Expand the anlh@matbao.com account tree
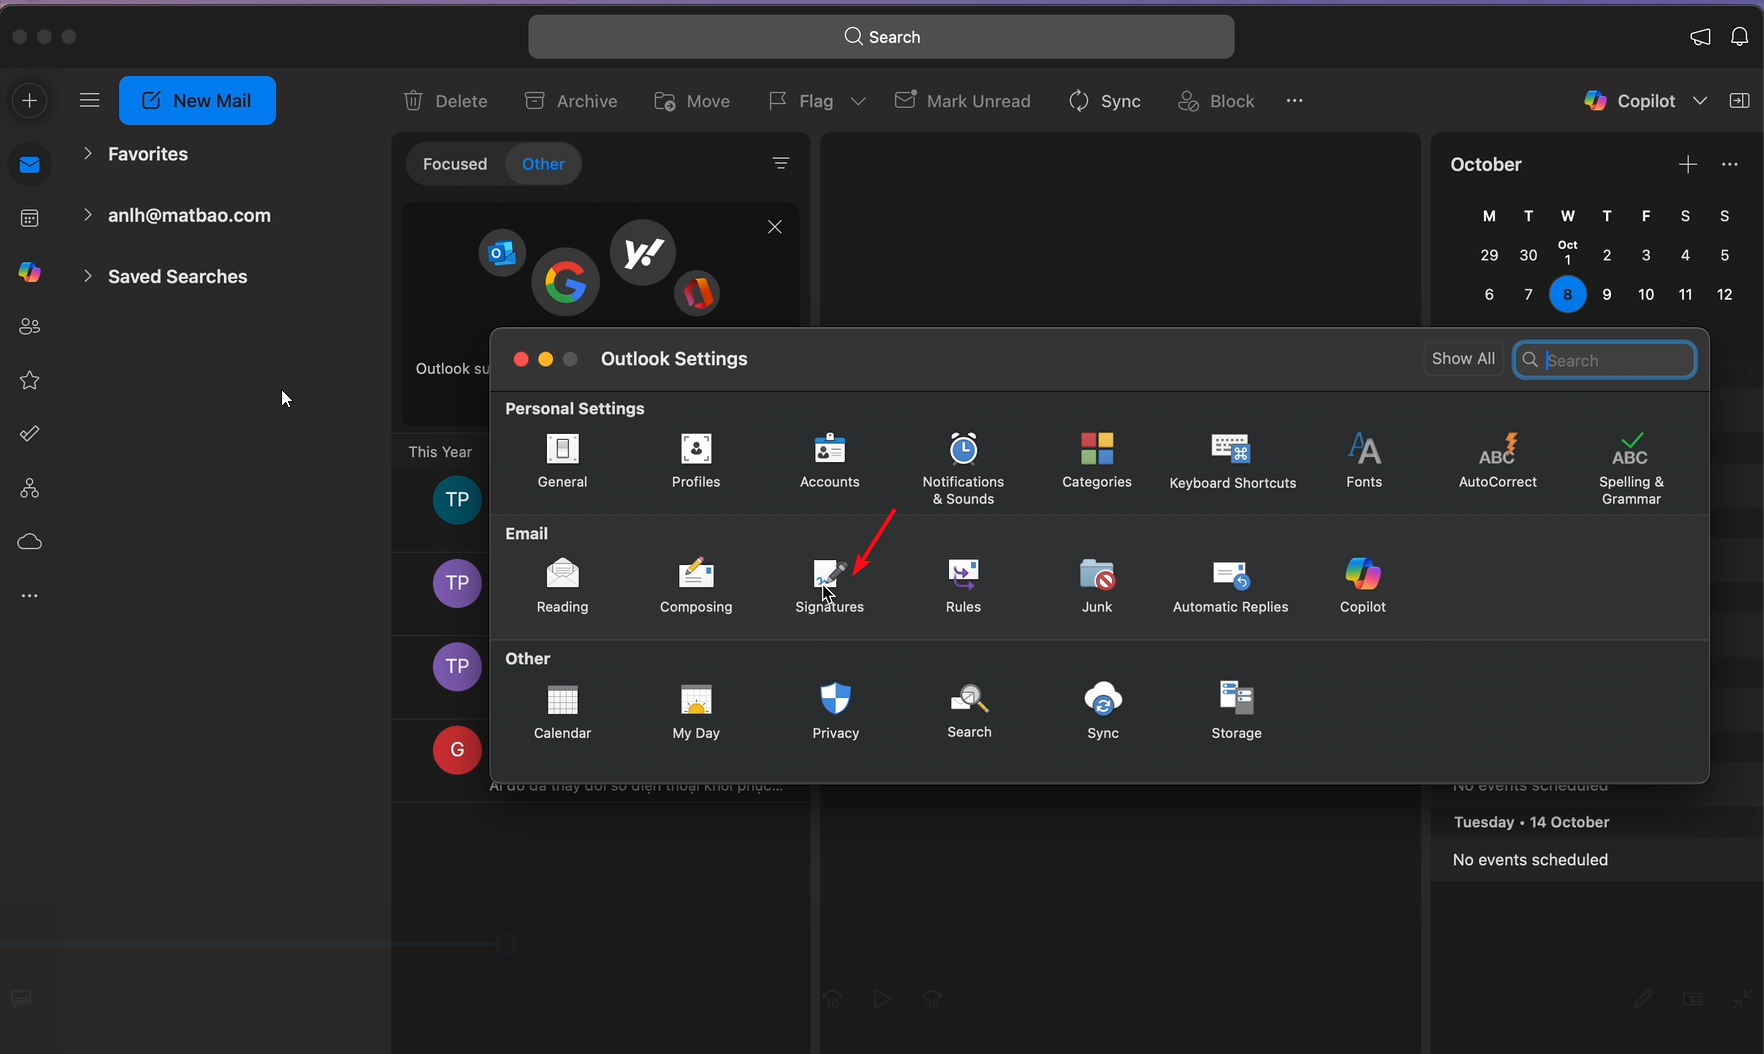The width and height of the screenshot is (1764, 1054). 88,215
